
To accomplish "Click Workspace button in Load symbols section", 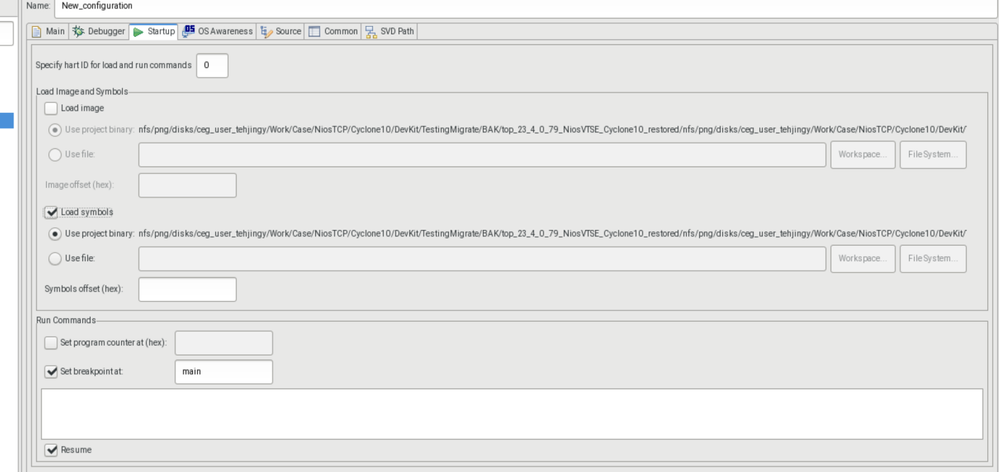I will click(x=863, y=259).
